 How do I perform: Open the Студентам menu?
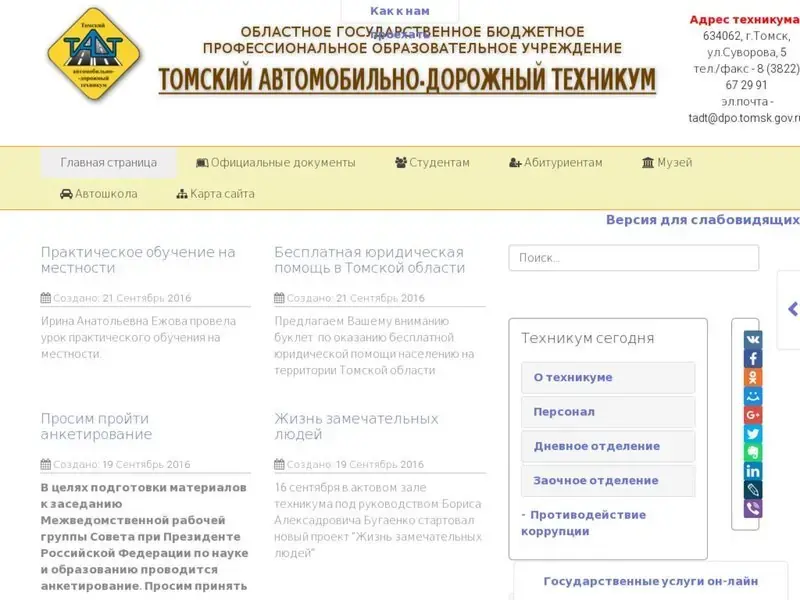(x=432, y=163)
